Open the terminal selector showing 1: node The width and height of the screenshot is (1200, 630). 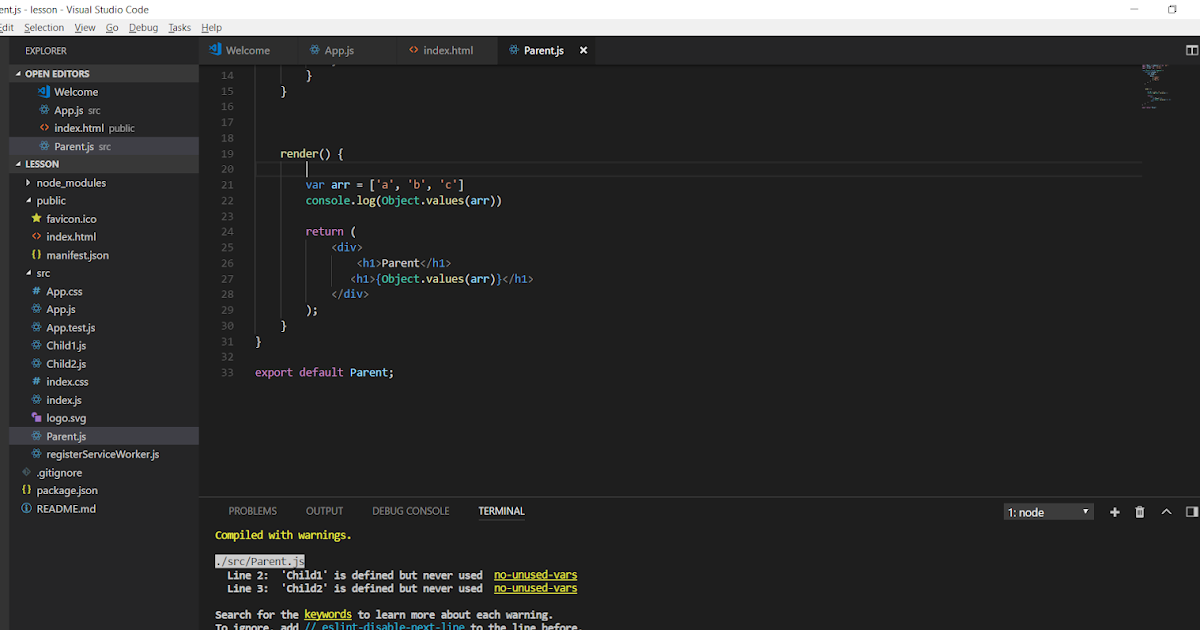(x=1048, y=511)
